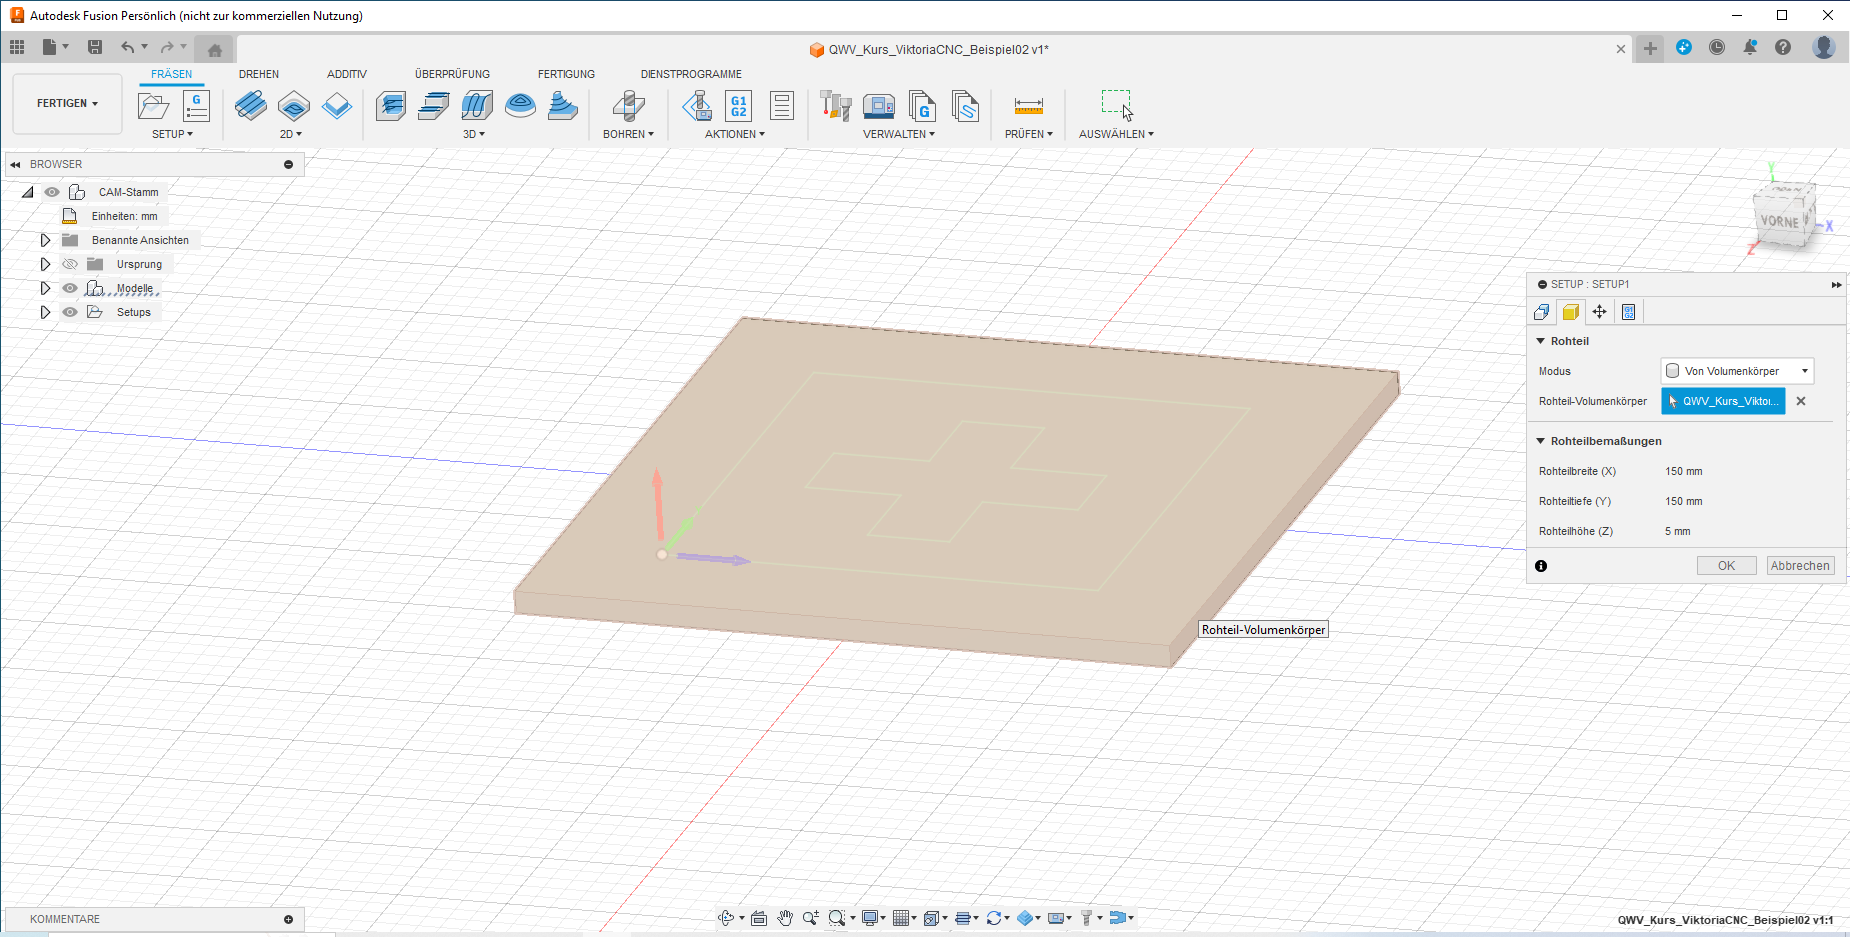Viewport: 1850px width, 937px height.
Task: Switch to the DREHEN ribbon tab
Action: (x=259, y=74)
